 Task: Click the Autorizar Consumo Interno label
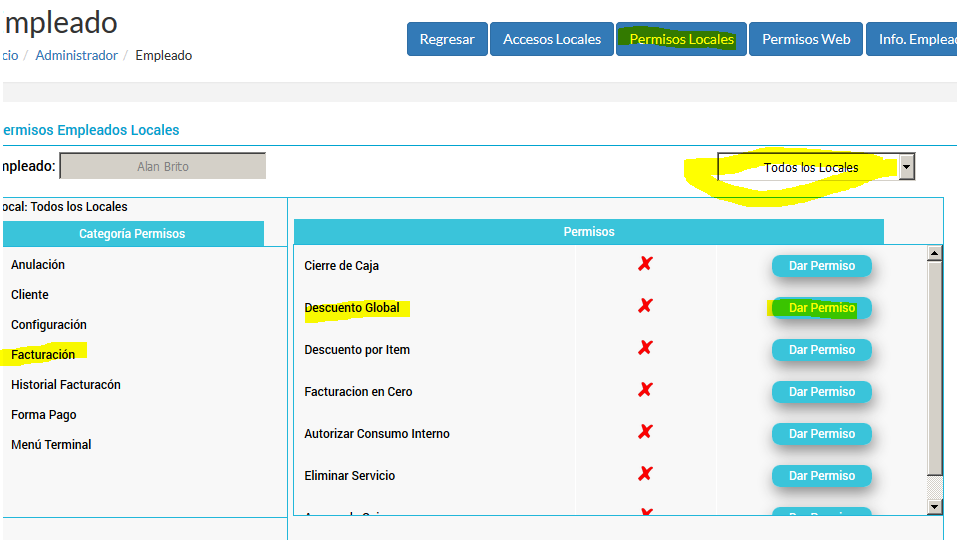point(377,434)
